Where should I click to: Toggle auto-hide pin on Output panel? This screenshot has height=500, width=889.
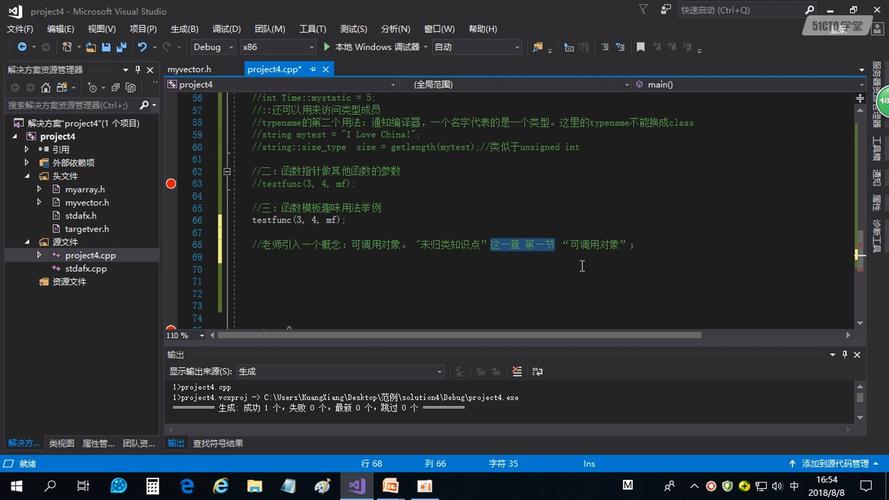(845, 354)
